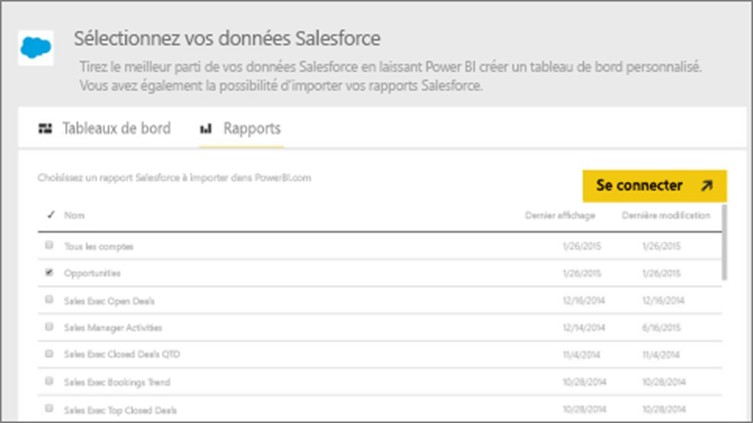Sort by Dernier affichage column header

tap(560, 216)
